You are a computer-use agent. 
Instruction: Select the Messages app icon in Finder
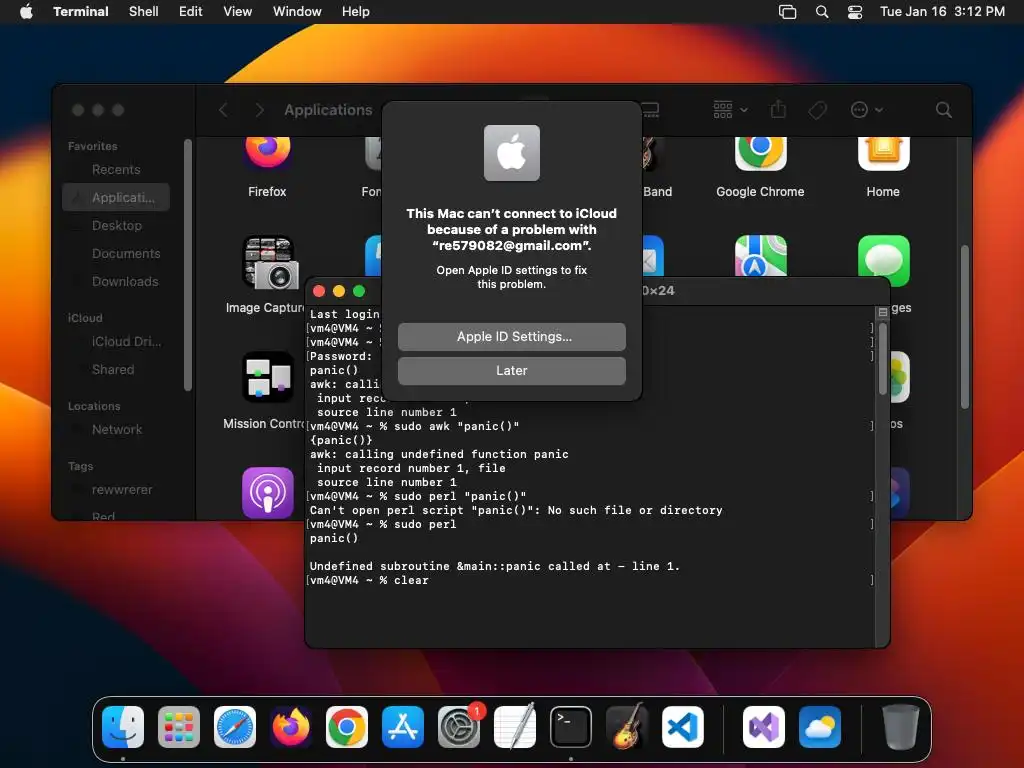point(883,260)
